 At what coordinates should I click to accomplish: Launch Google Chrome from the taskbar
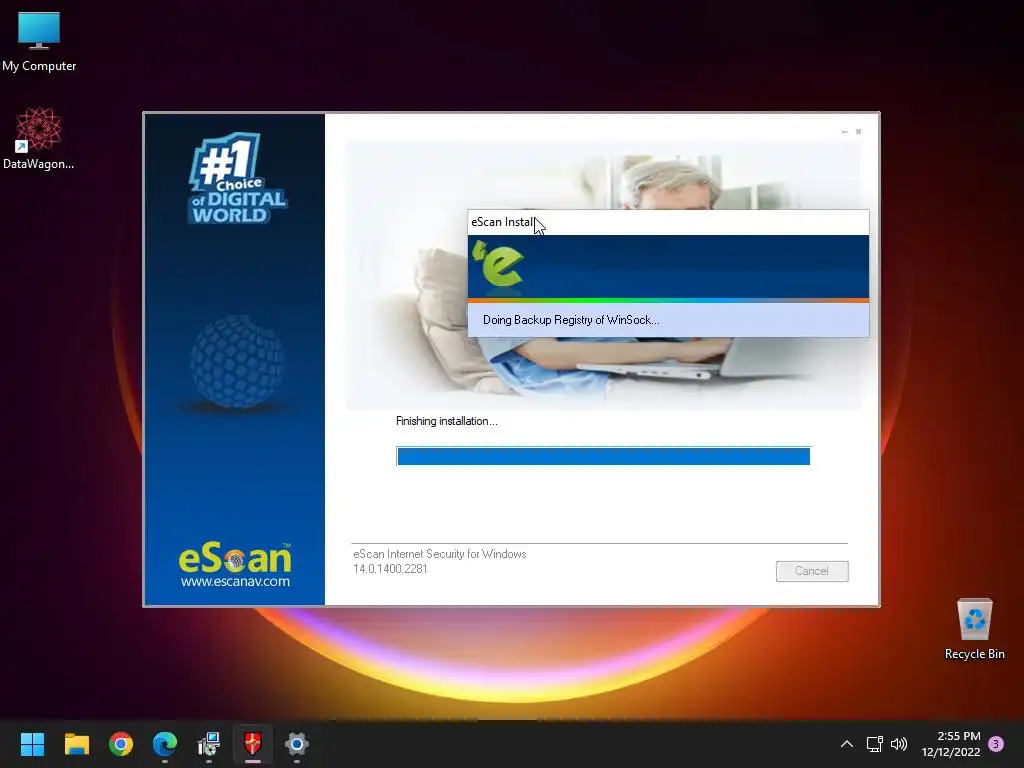121,743
